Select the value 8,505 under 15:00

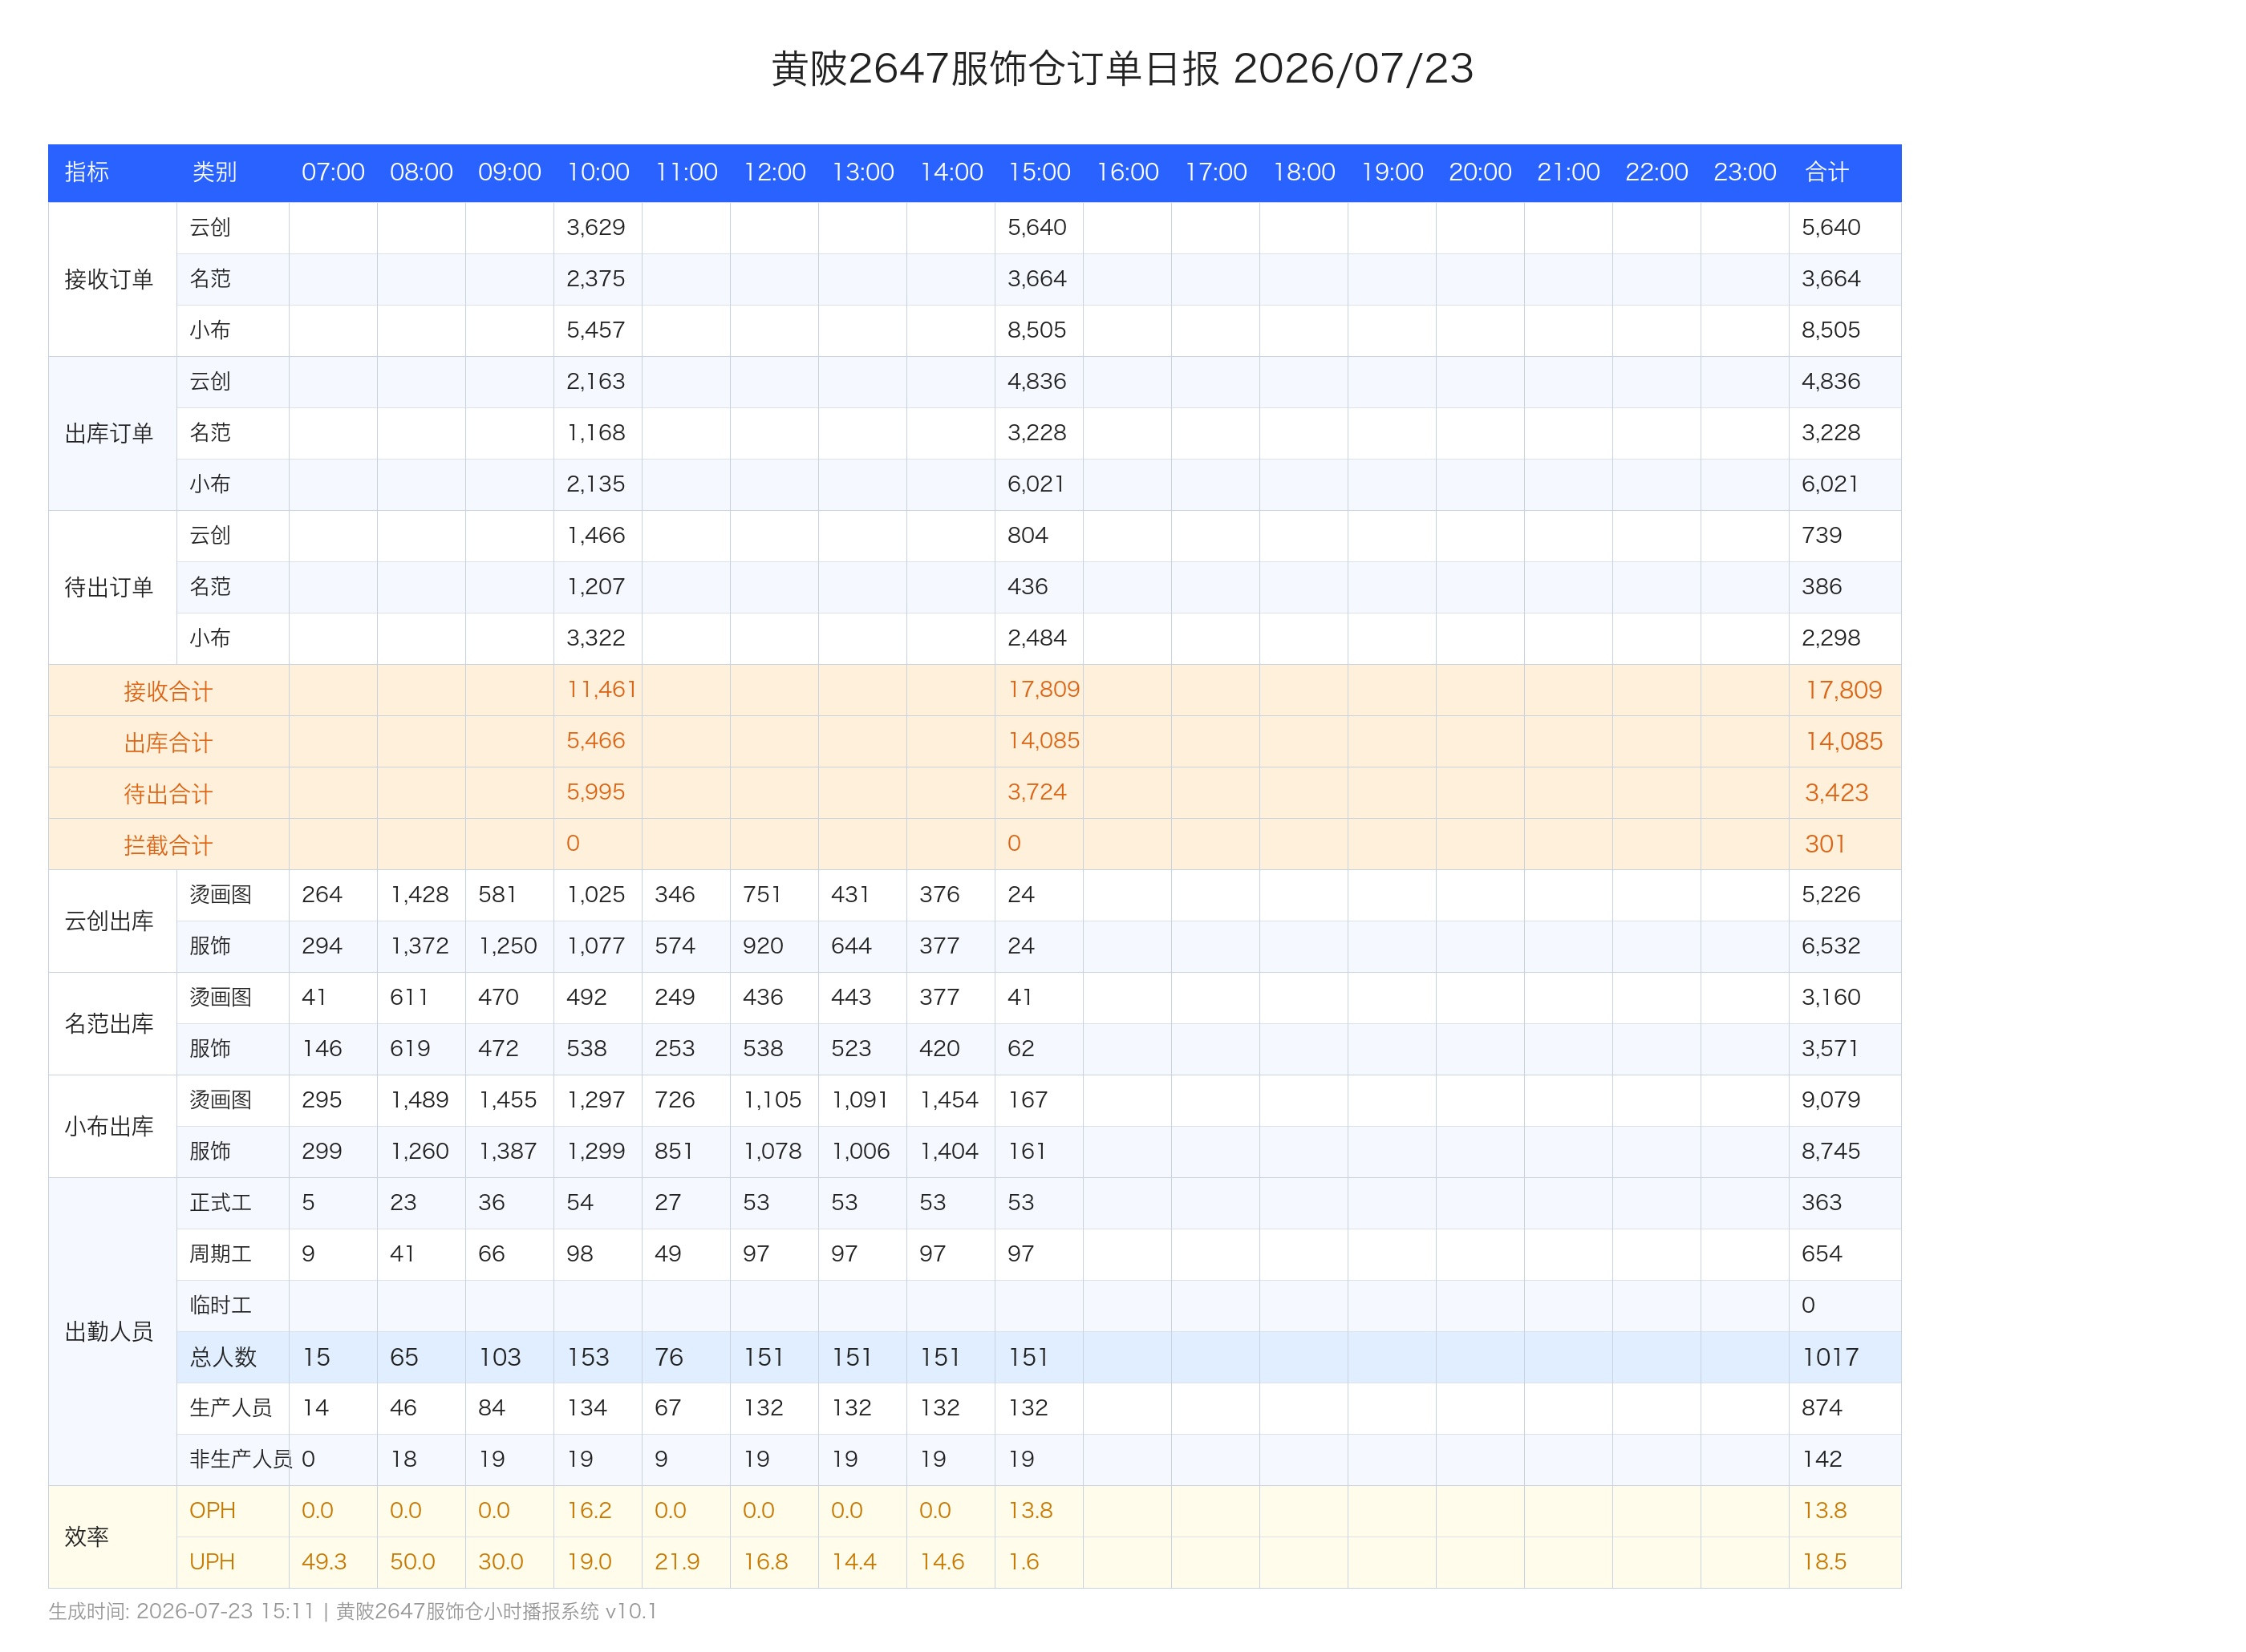pos(1037,330)
